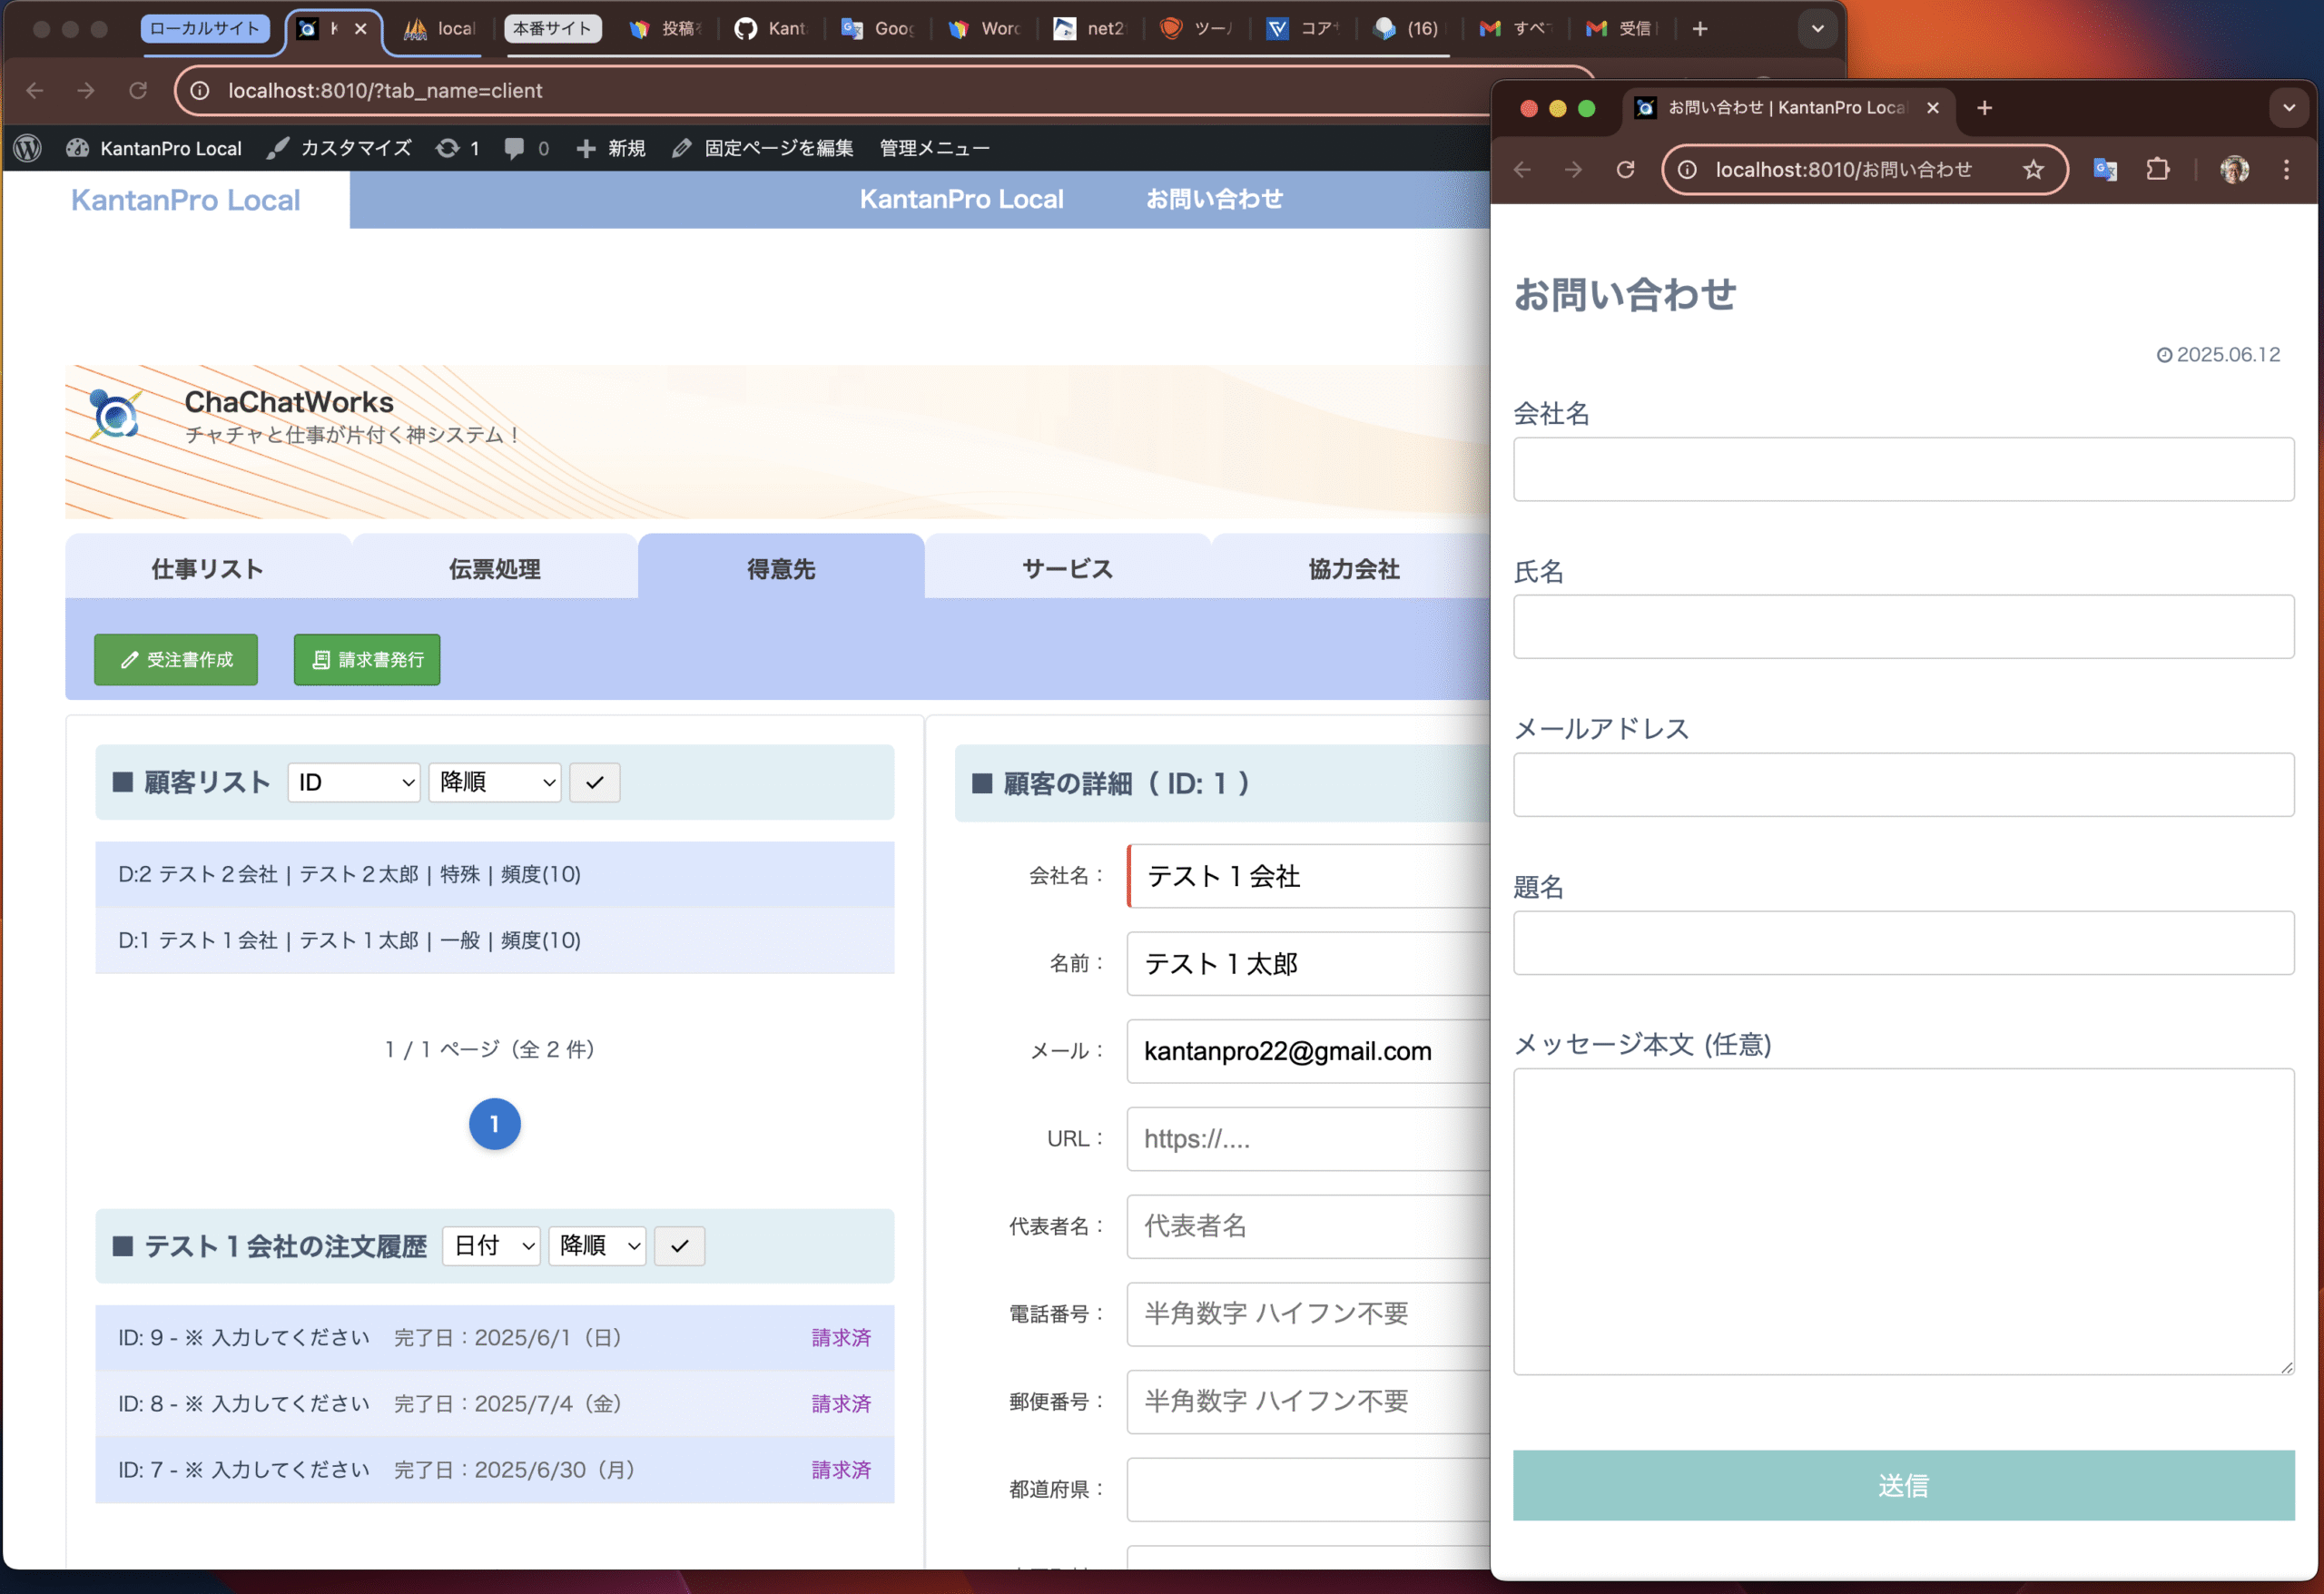2324x1594 pixels.
Task: Click the 会社名 field in contact form
Action: coord(1903,469)
